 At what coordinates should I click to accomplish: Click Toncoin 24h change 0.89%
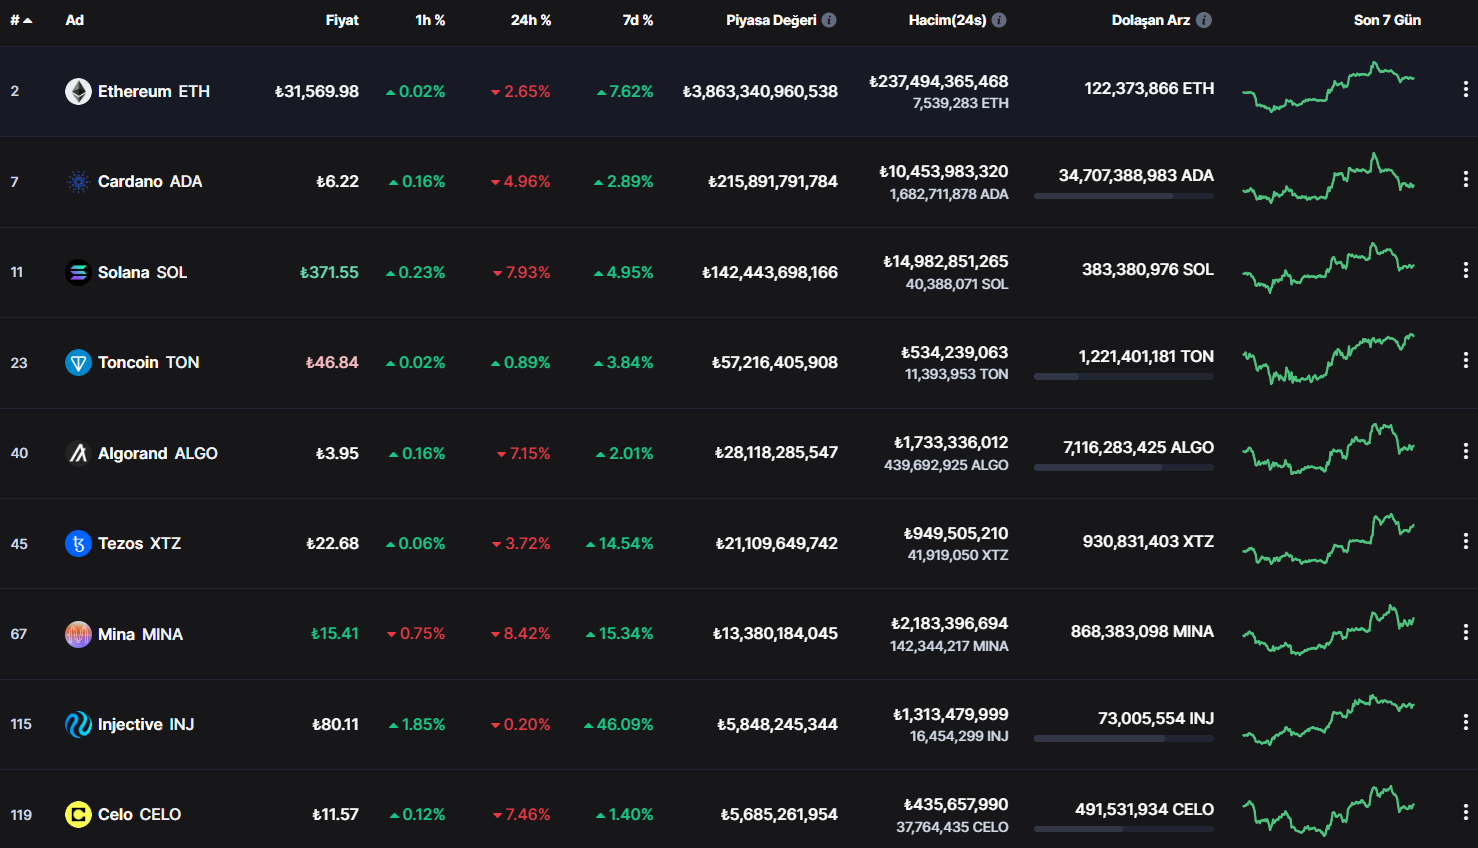(521, 362)
